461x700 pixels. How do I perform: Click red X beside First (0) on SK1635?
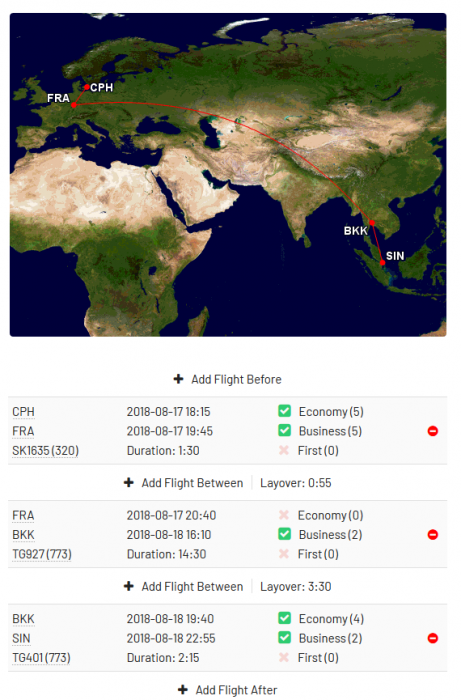coord(284,450)
